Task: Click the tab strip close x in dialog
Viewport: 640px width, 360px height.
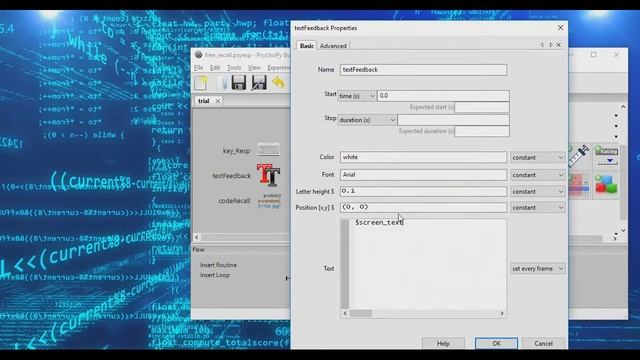Action: (x=558, y=45)
